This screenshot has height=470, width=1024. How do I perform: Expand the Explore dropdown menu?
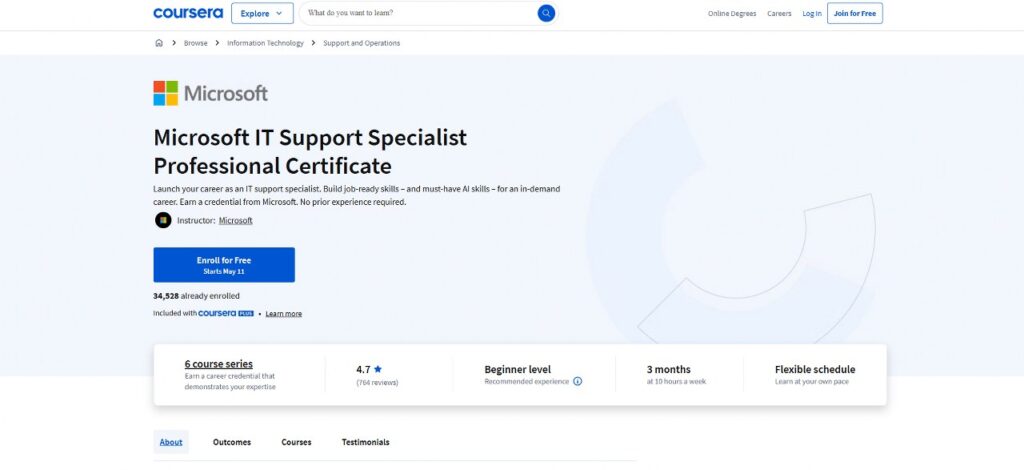coord(262,13)
